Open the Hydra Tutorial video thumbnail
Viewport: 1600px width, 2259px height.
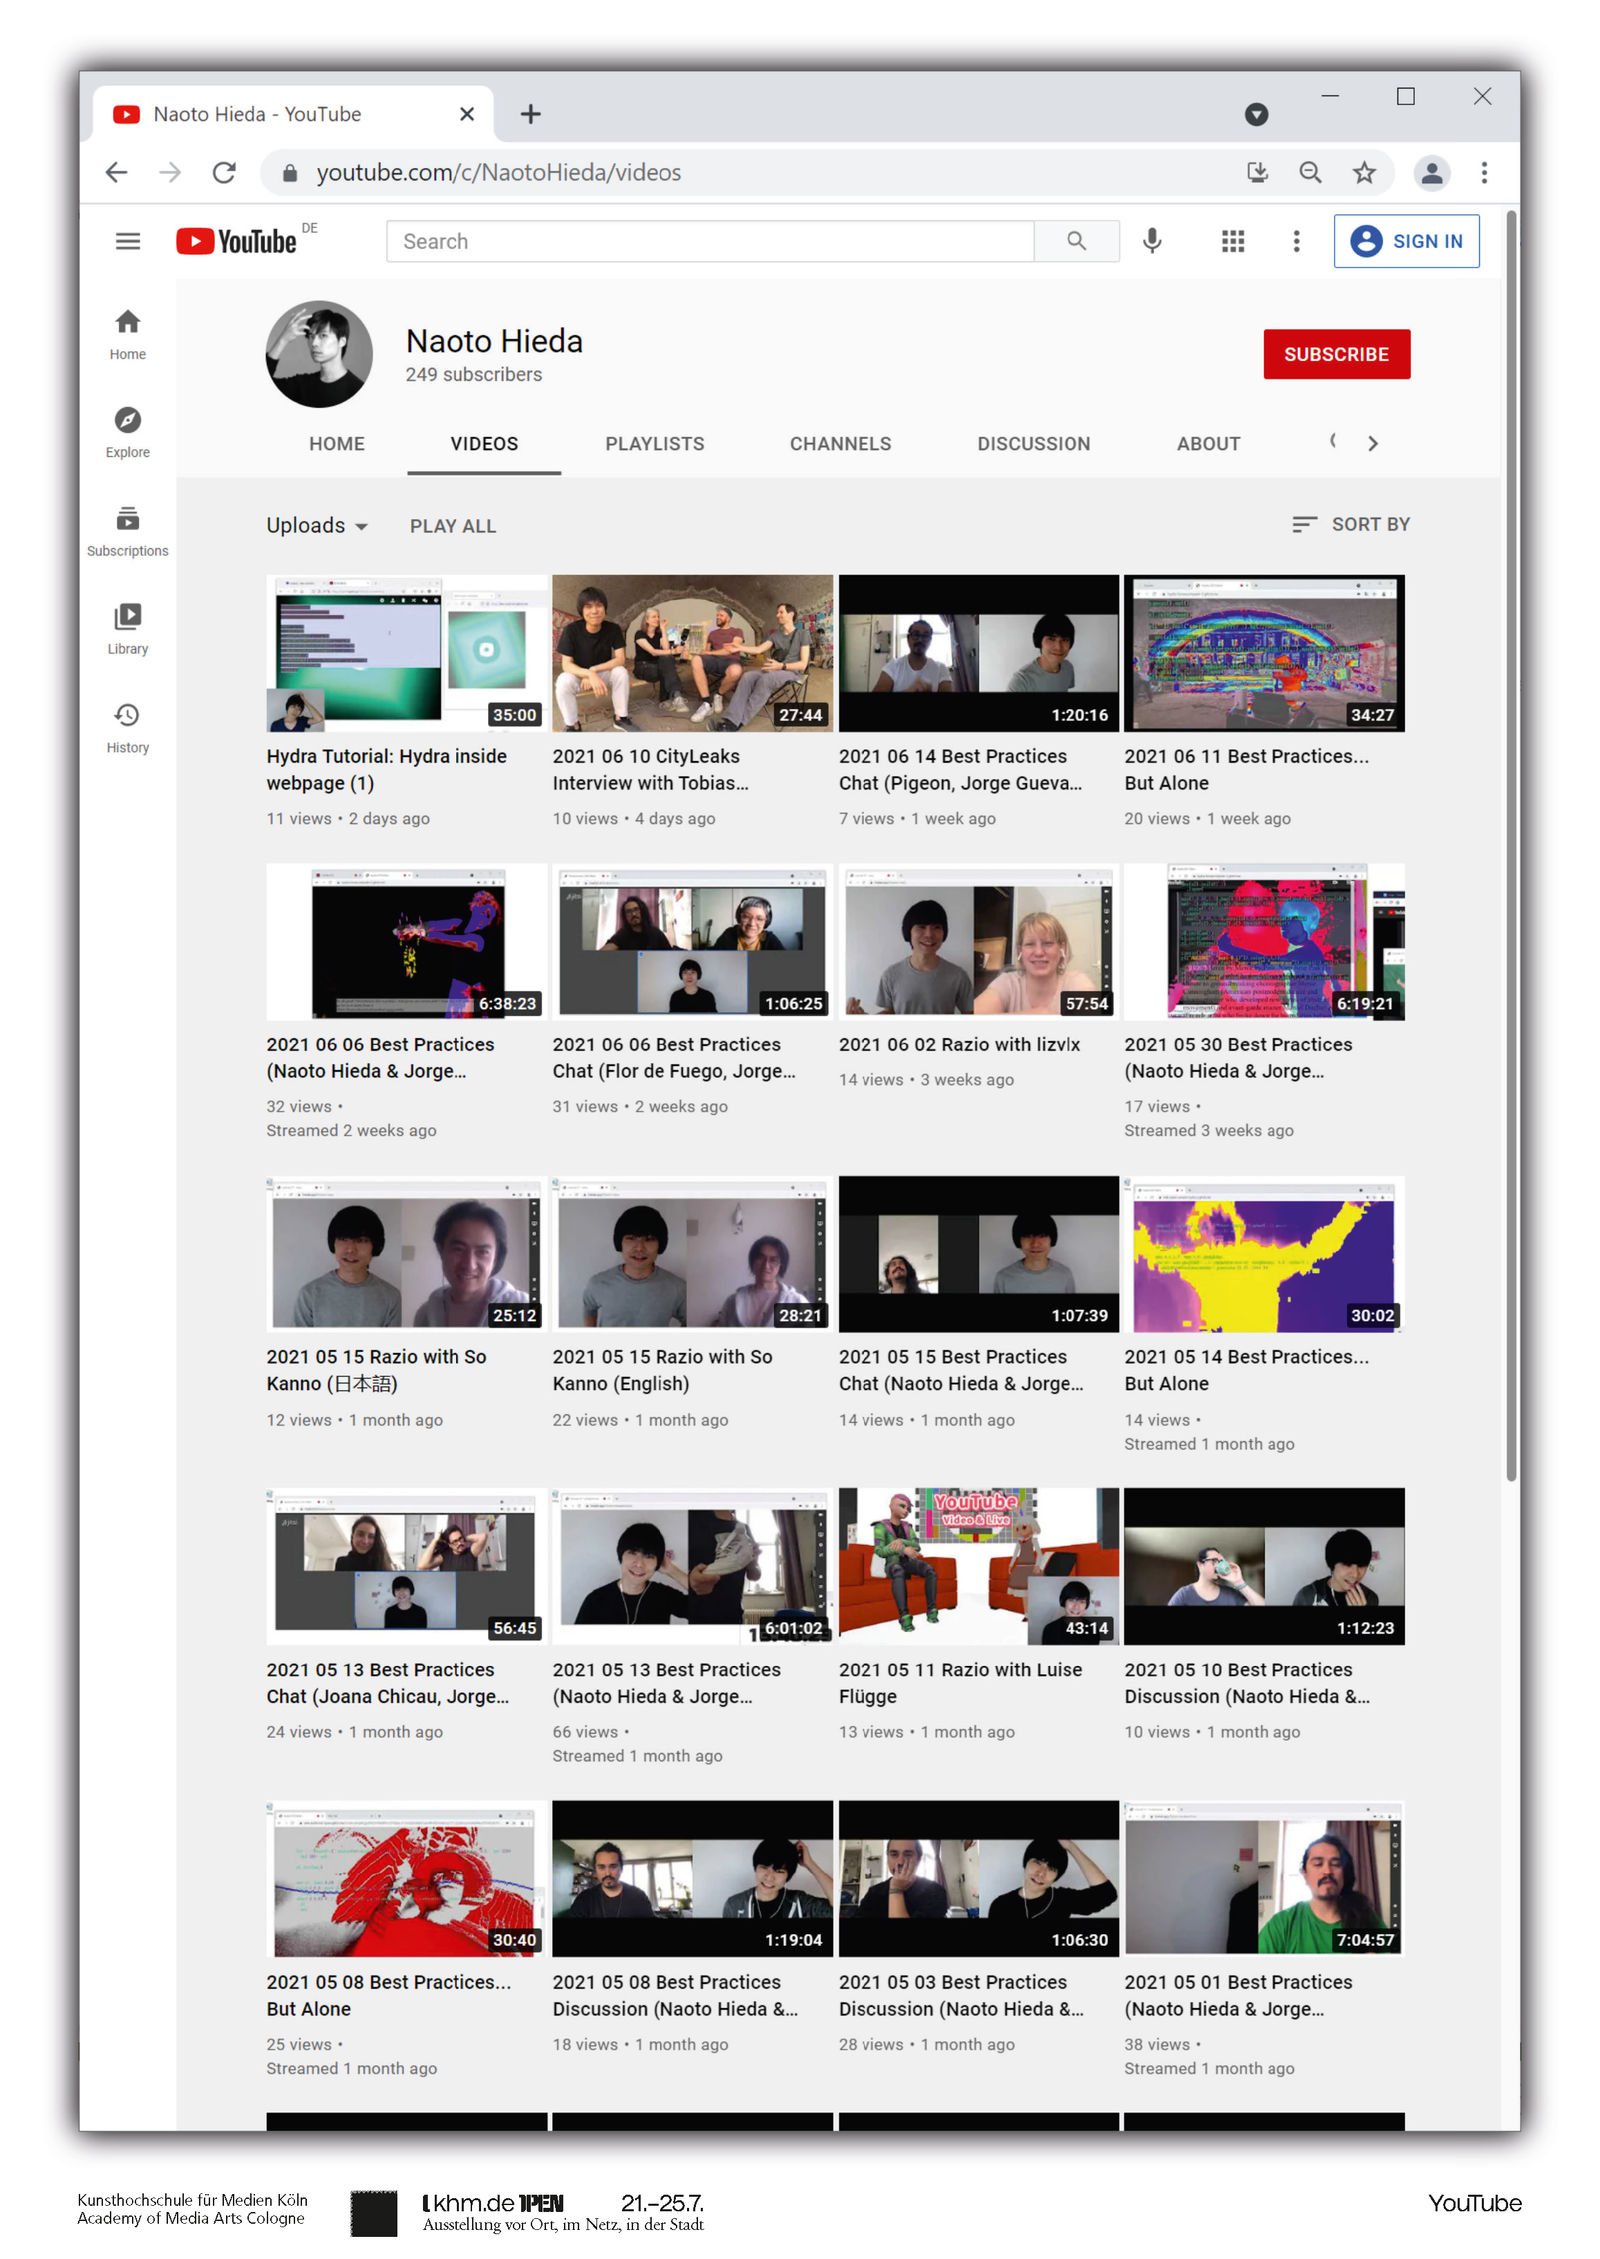pos(406,652)
